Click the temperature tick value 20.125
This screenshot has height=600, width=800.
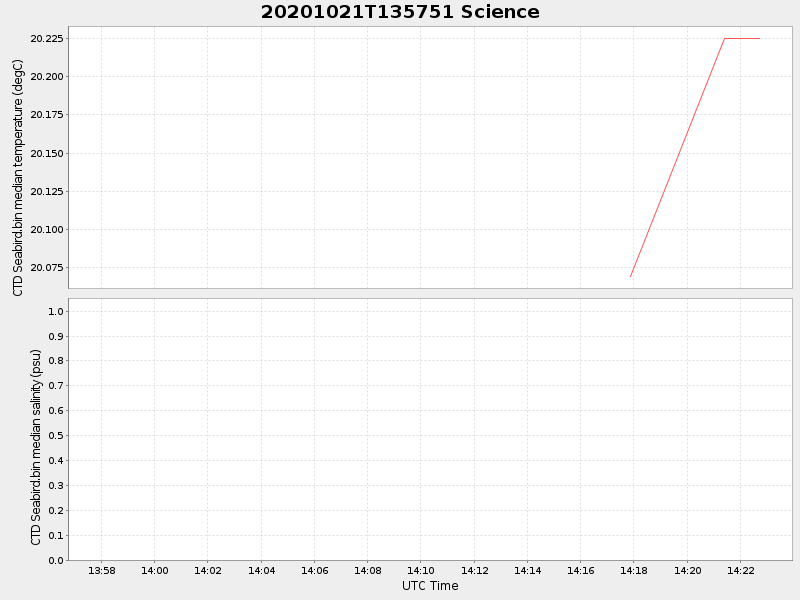[47, 191]
